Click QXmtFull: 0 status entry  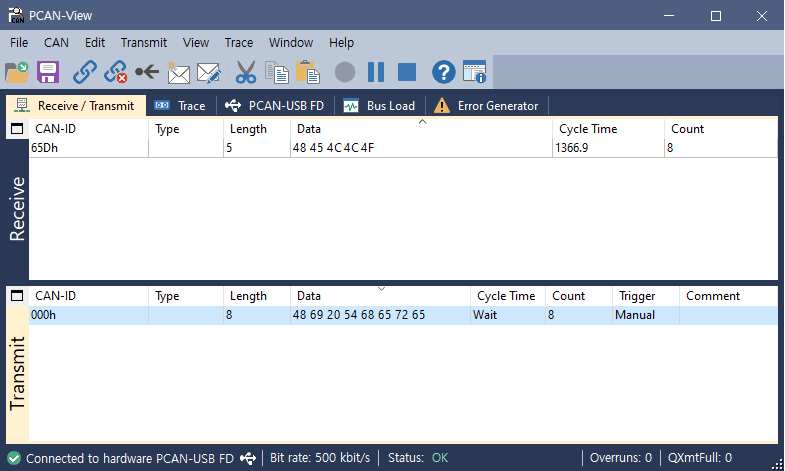(x=700, y=458)
